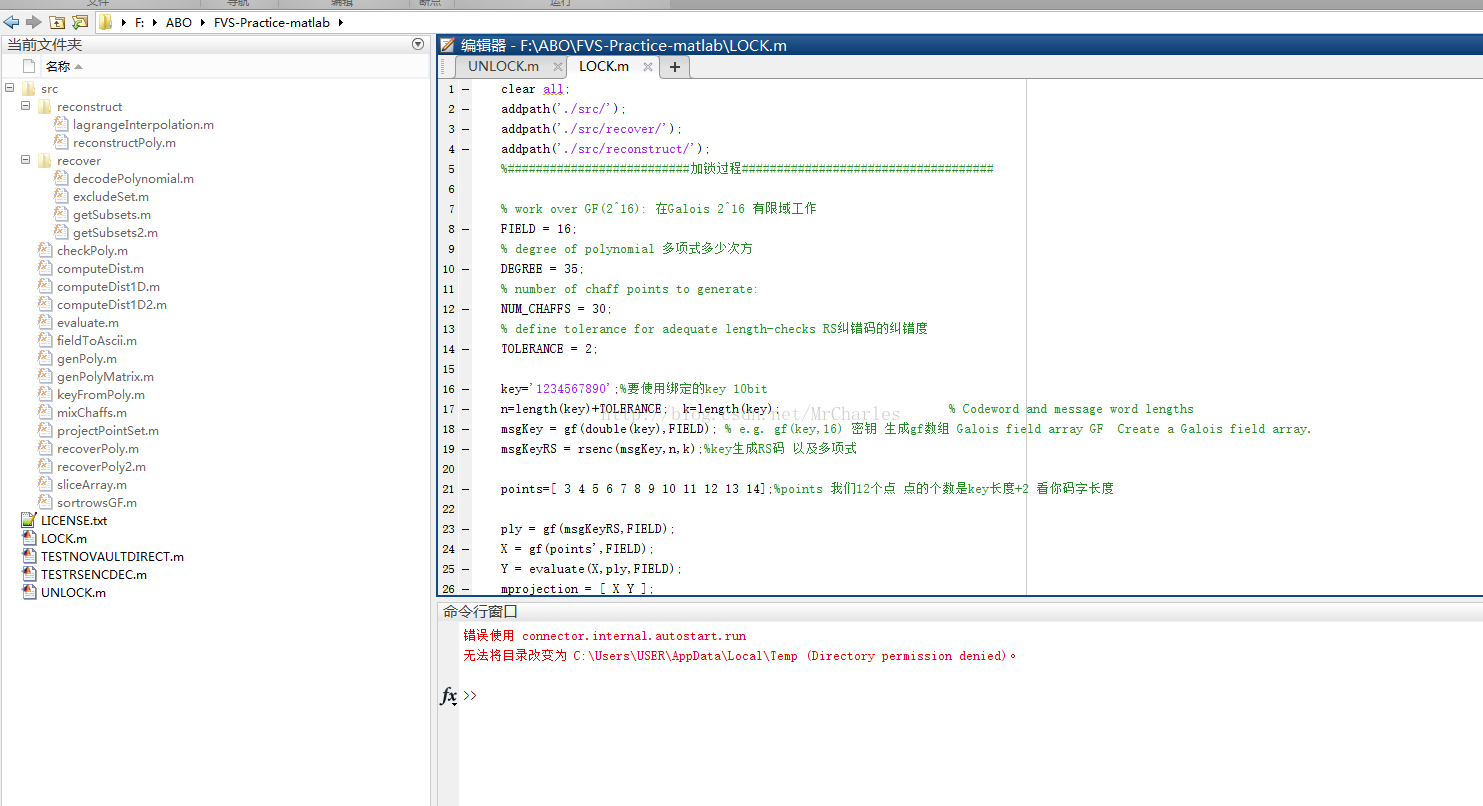Switch to the LOCK.m editor tab

(604, 66)
